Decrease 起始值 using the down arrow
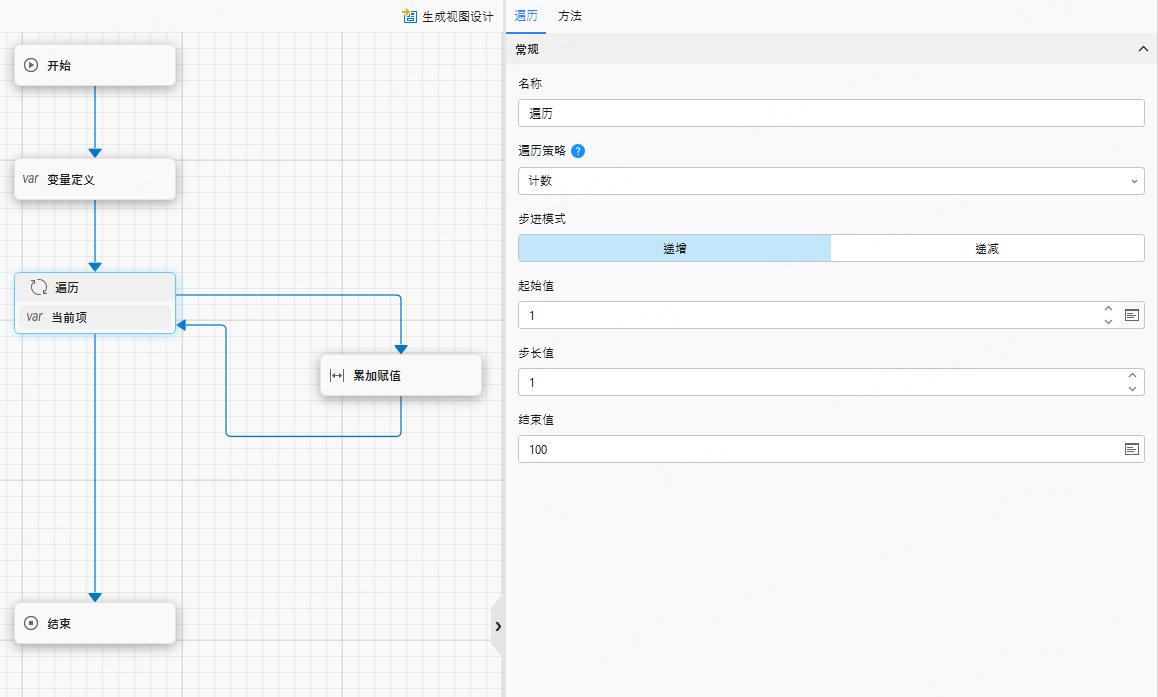 pyautogui.click(x=1108, y=322)
